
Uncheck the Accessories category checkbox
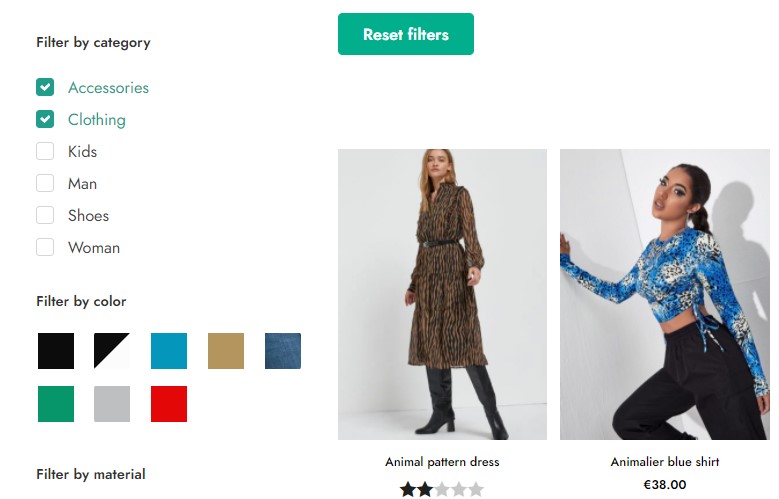(45, 88)
